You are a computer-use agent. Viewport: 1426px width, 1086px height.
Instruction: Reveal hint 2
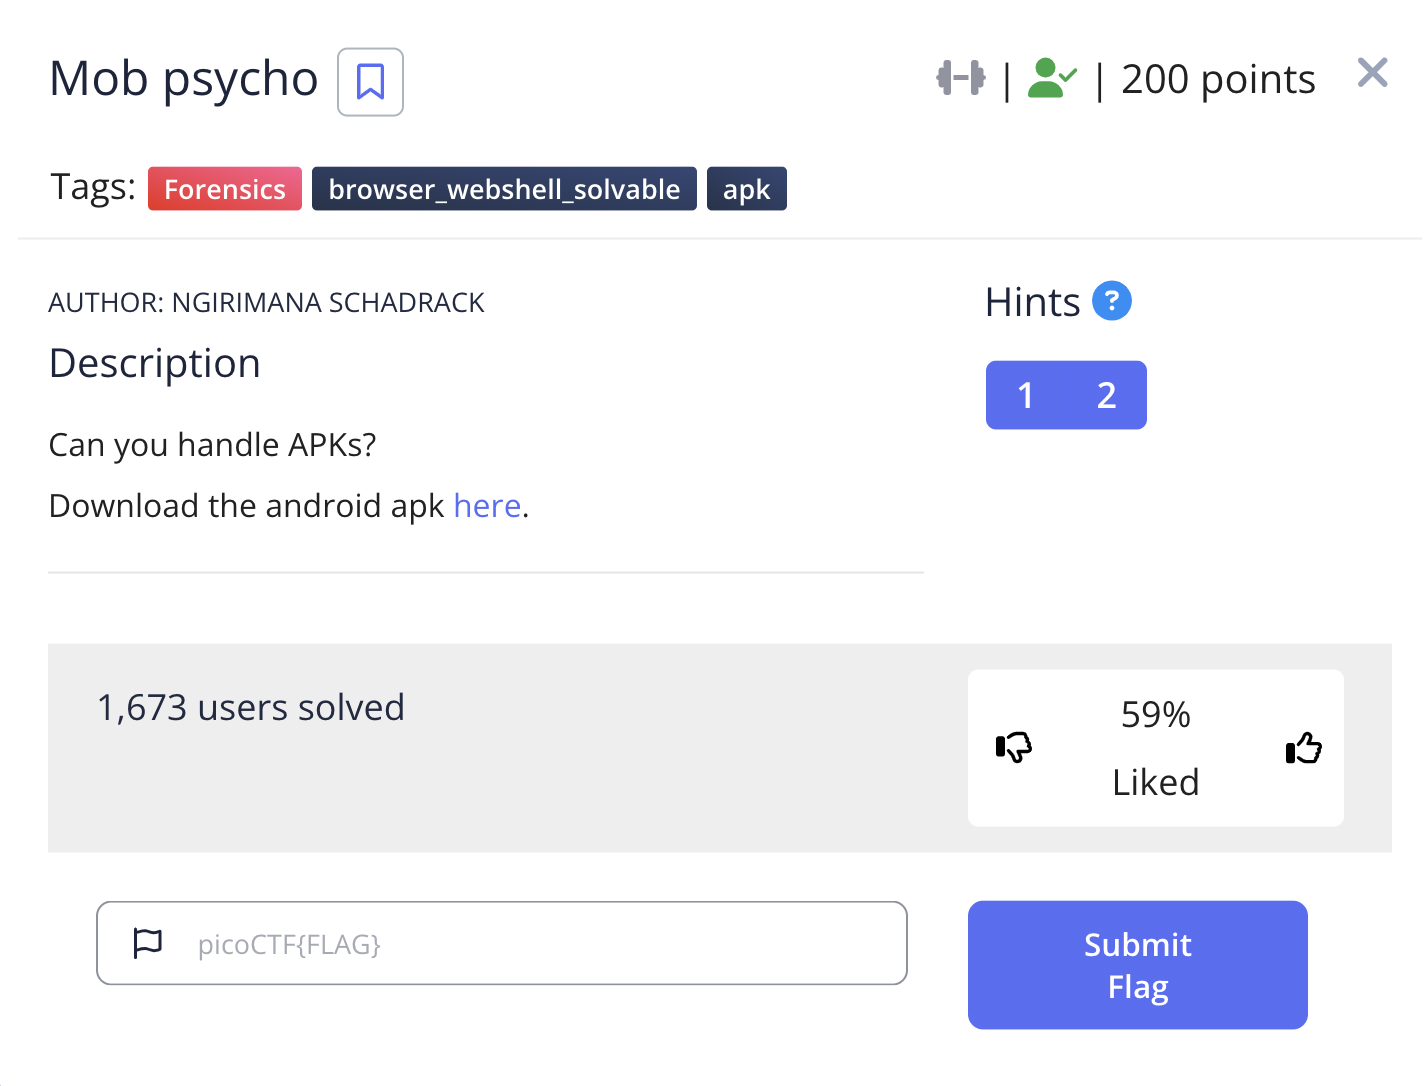point(1106,395)
